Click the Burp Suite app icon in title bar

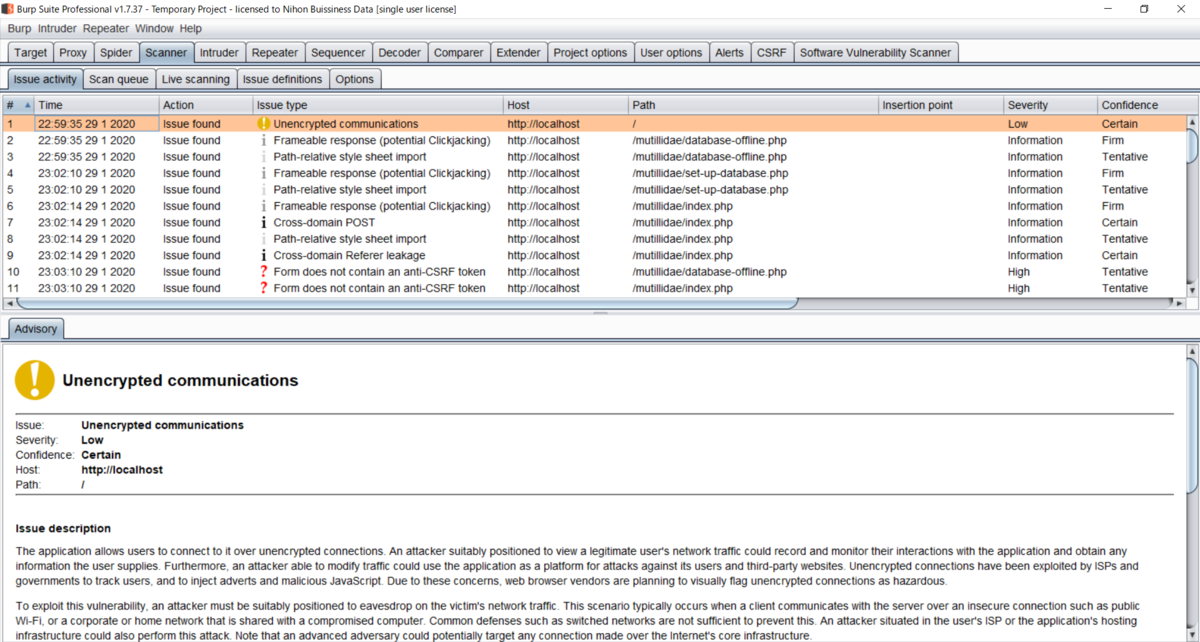pyautogui.click(x=8, y=9)
